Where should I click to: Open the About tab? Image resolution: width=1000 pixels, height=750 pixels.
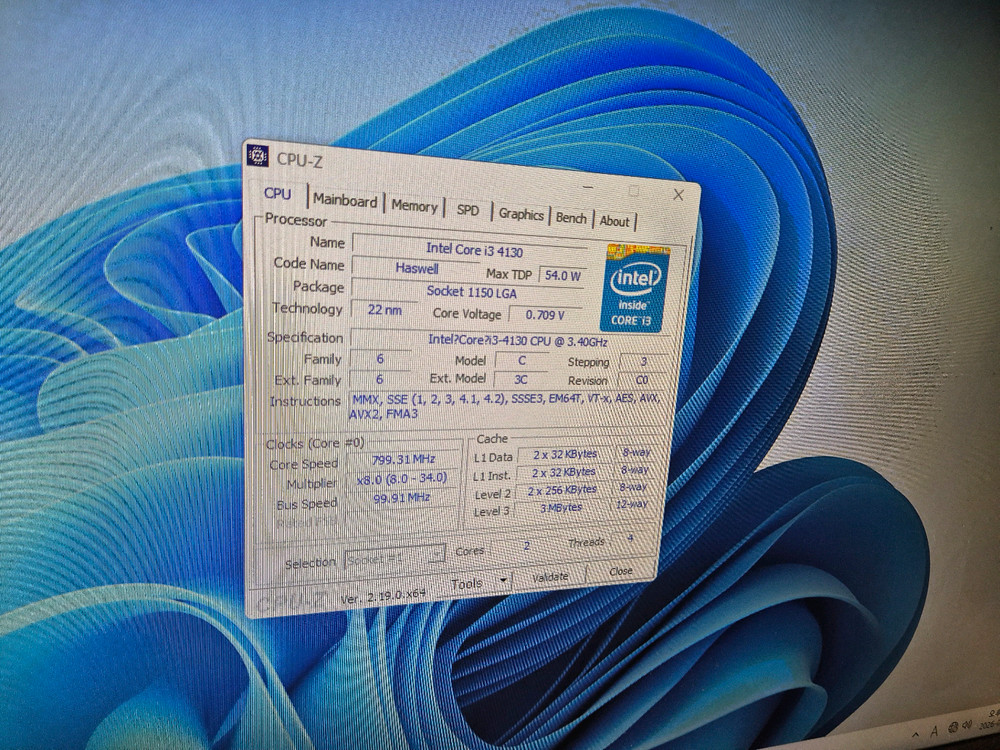click(615, 220)
